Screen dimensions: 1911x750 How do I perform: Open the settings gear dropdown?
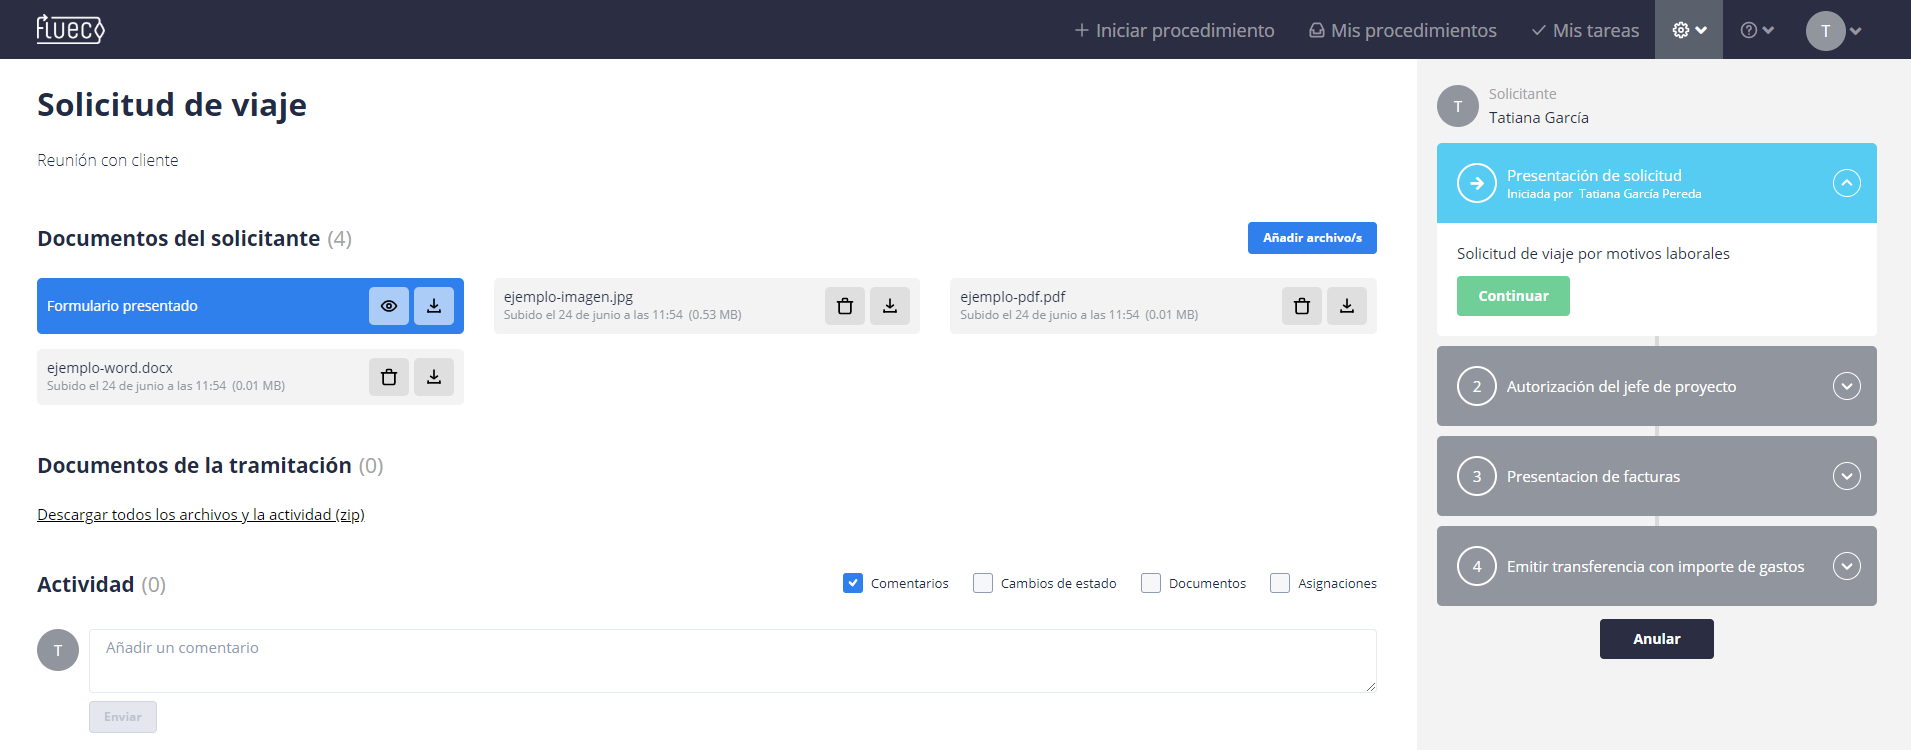pos(1688,30)
